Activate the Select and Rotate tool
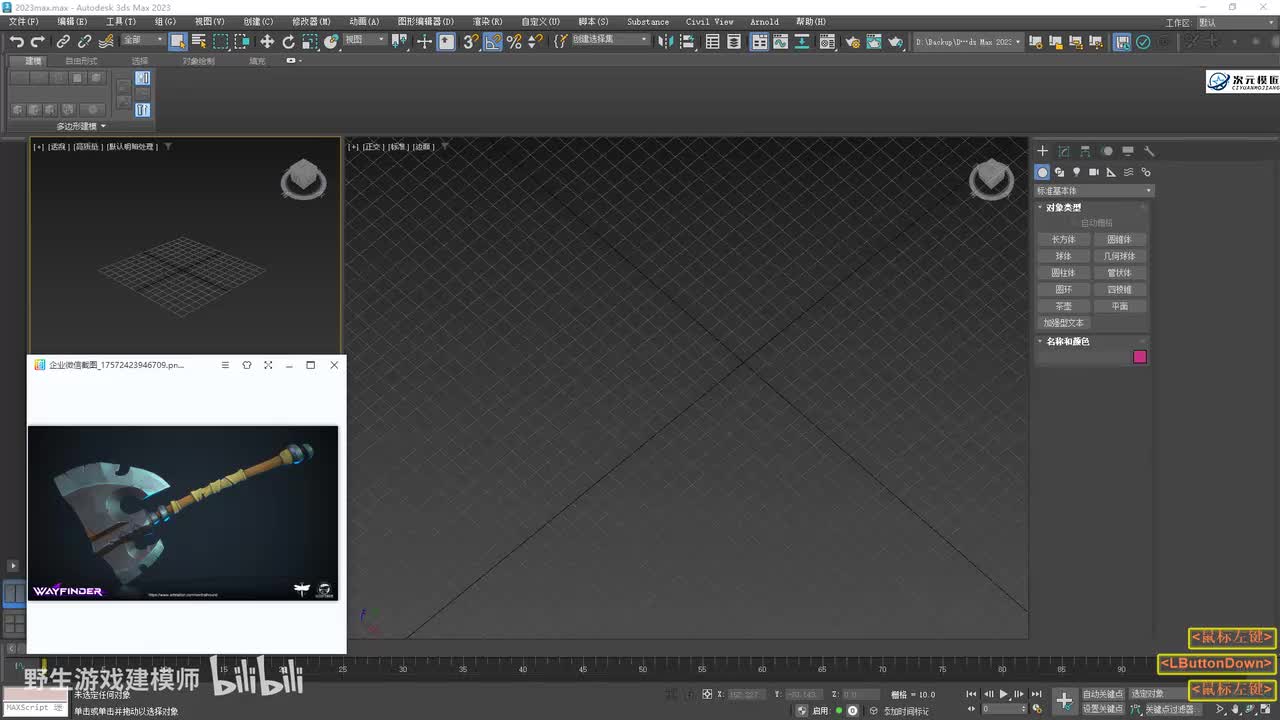The width and height of the screenshot is (1280, 720). point(289,41)
